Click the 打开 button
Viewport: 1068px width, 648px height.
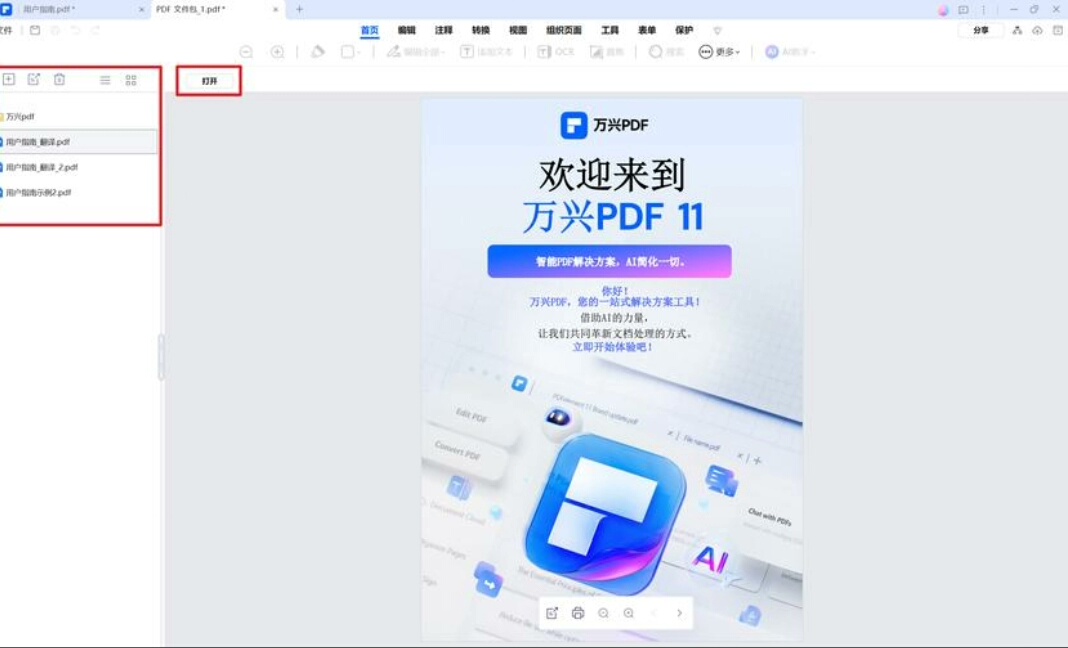[209, 80]
